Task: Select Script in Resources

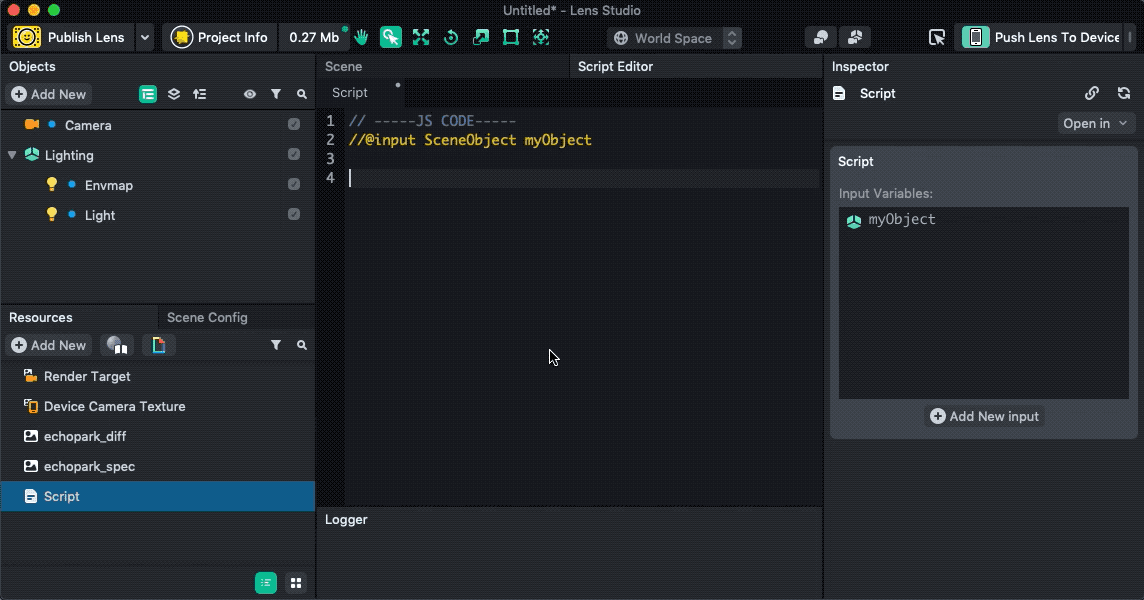Action: coord(158,496)
